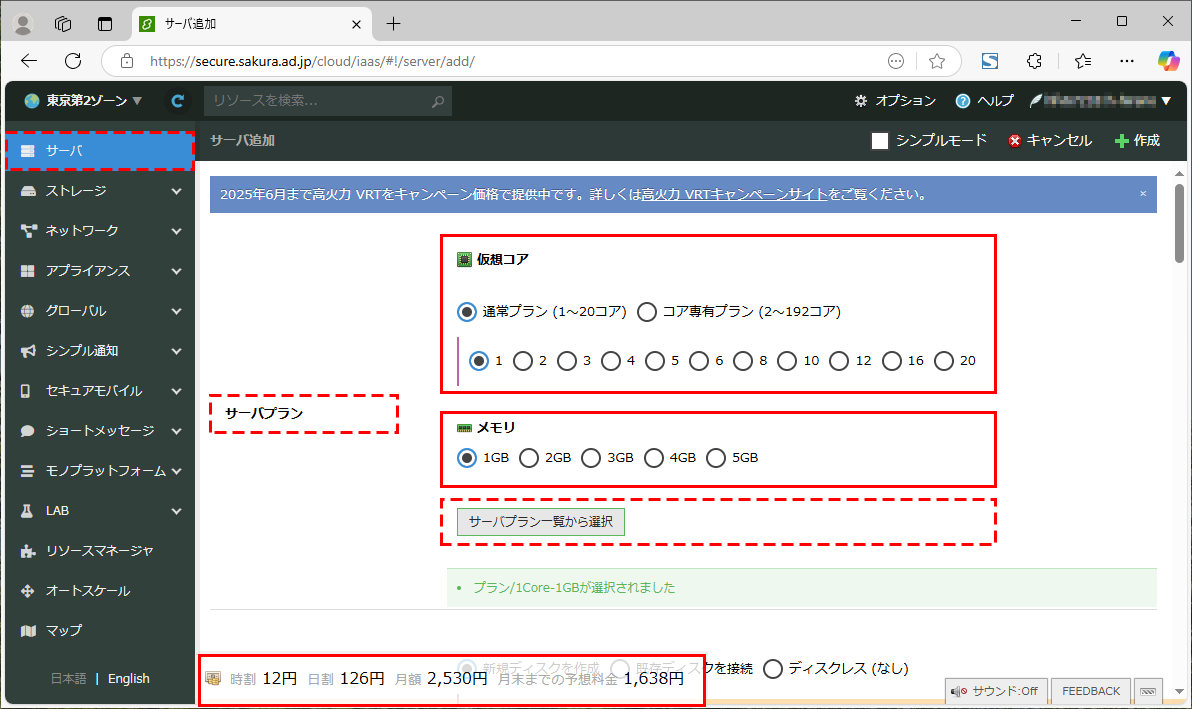Viewport: 1192px width, 709px height.
Task: Expand the ストレージ sidebar section
Action: click(x=100, y=191)
